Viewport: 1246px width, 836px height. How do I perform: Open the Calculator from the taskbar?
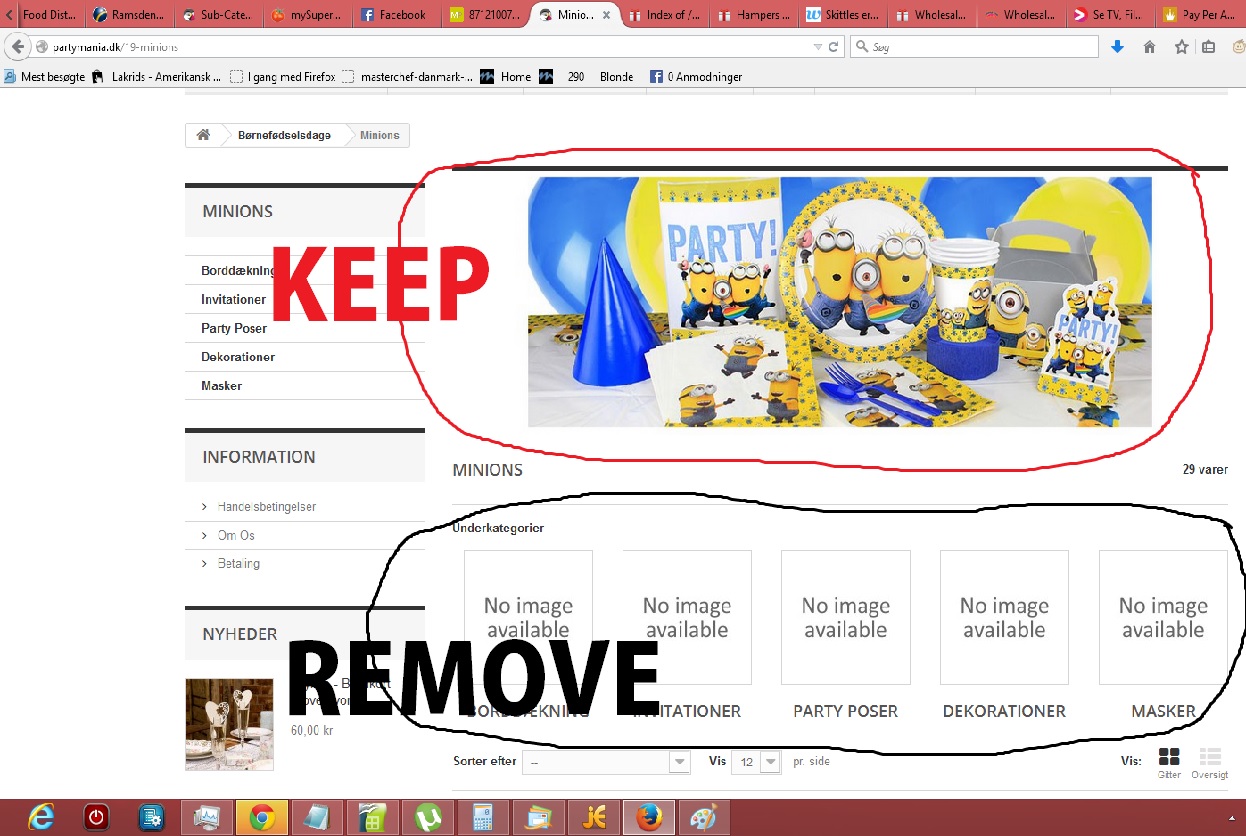point(484,817)
